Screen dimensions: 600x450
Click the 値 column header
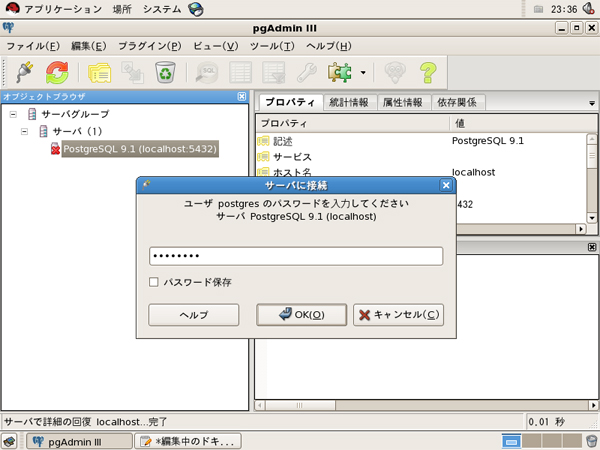(522, 123)
